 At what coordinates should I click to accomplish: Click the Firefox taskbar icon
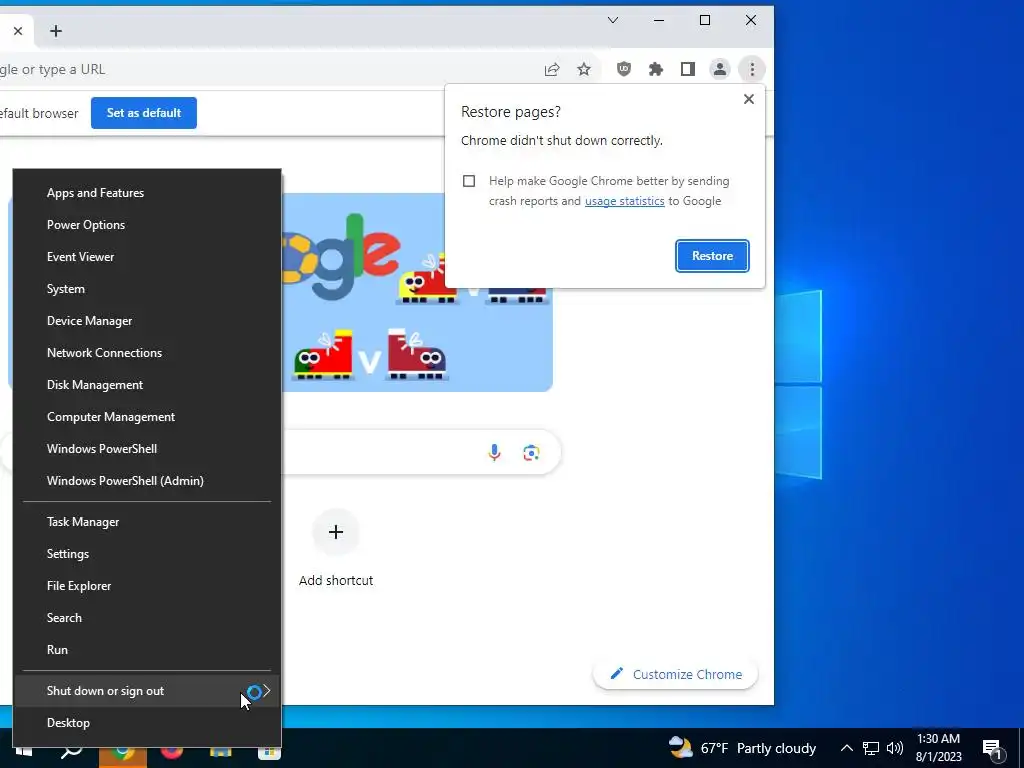click(172, 752)
